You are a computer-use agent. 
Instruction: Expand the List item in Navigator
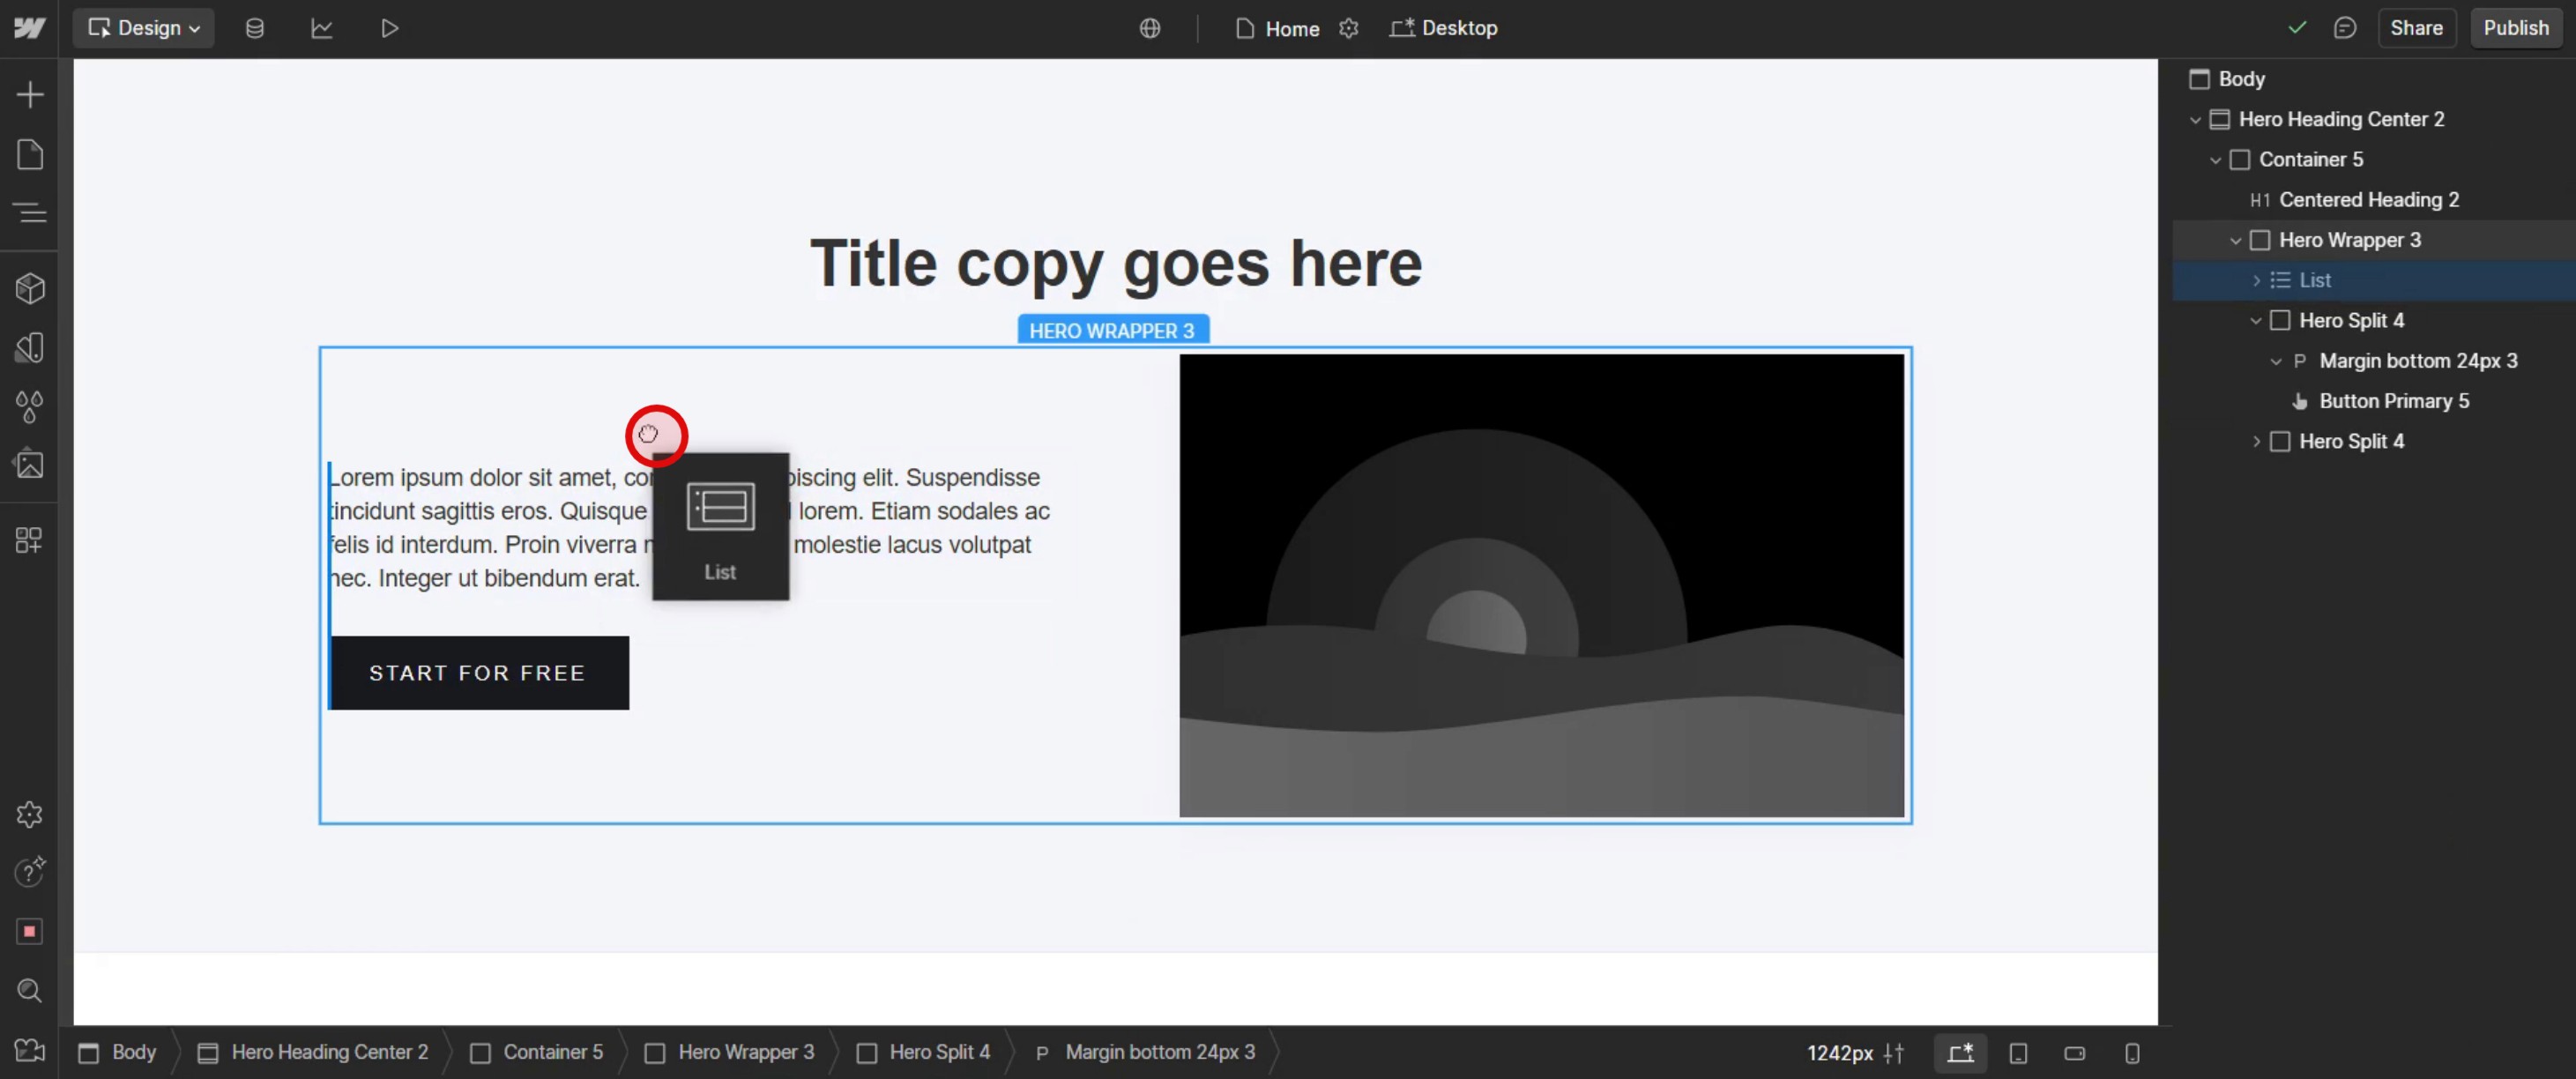pos(2256,281)
